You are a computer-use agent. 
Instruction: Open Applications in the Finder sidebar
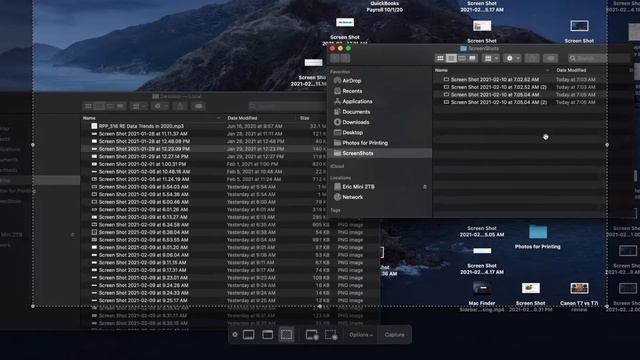357,101
